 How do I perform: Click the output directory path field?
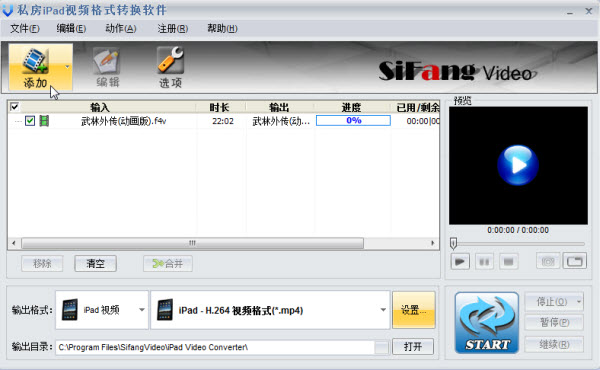coord(215,347)
